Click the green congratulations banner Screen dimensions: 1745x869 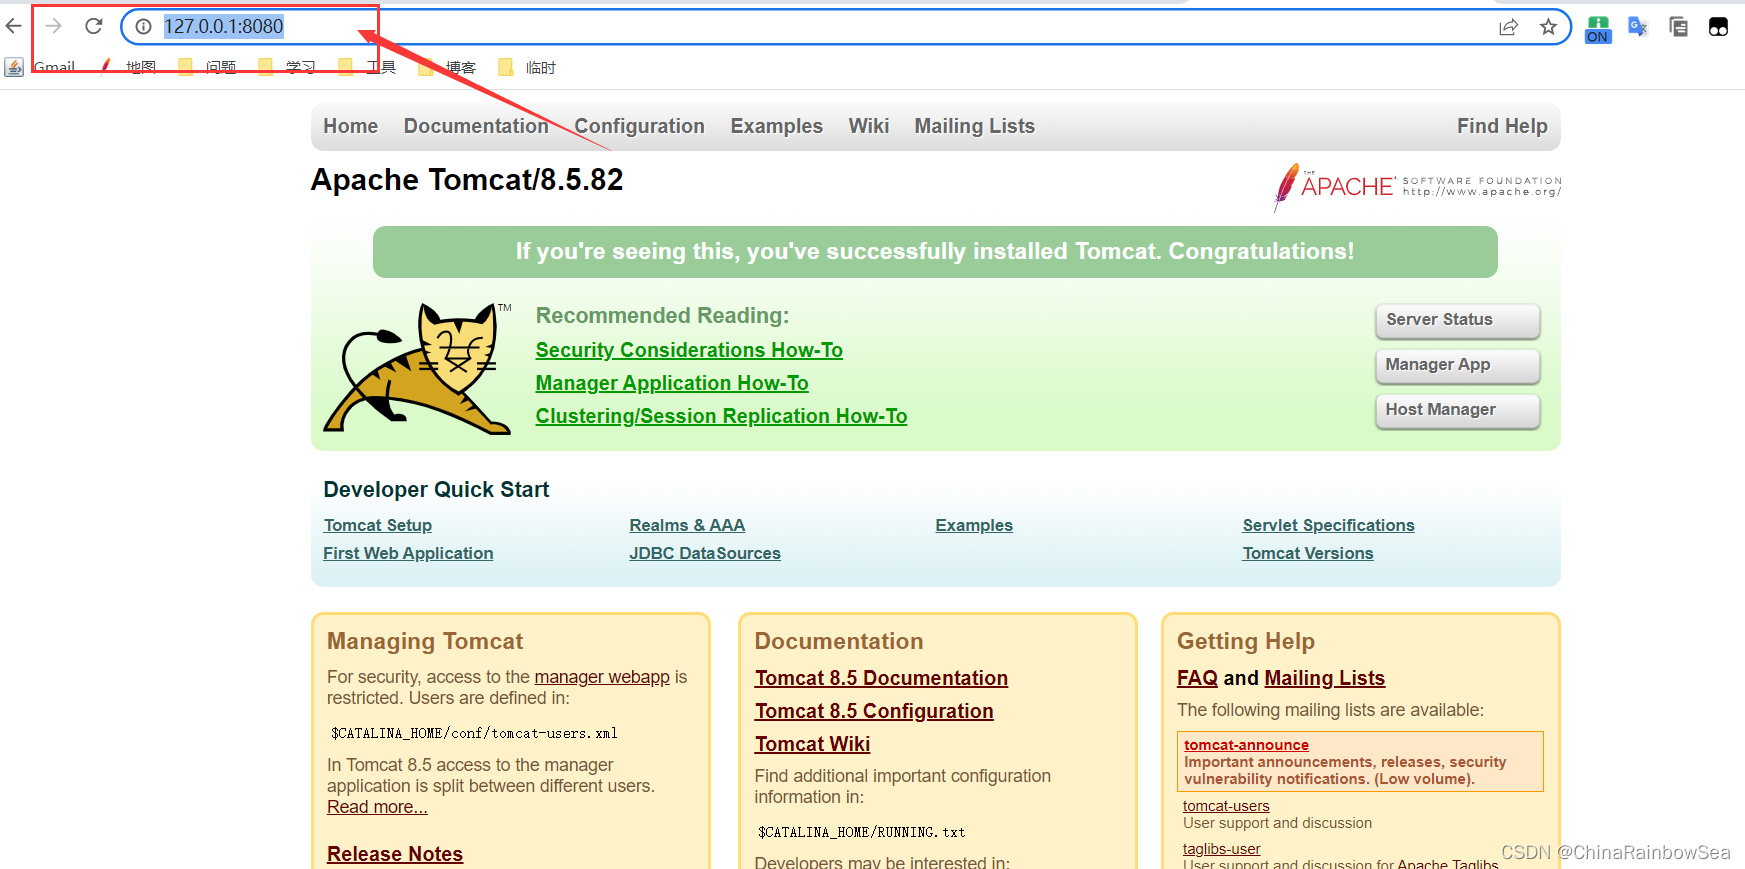[935, 252]
